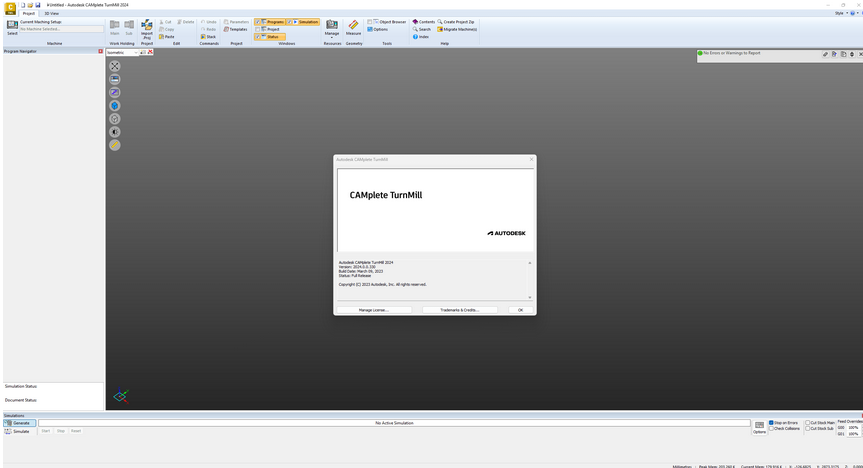Click the eraser icon in errors panel
This screenshot has width=863, height=468.
(x=825, y=54)
